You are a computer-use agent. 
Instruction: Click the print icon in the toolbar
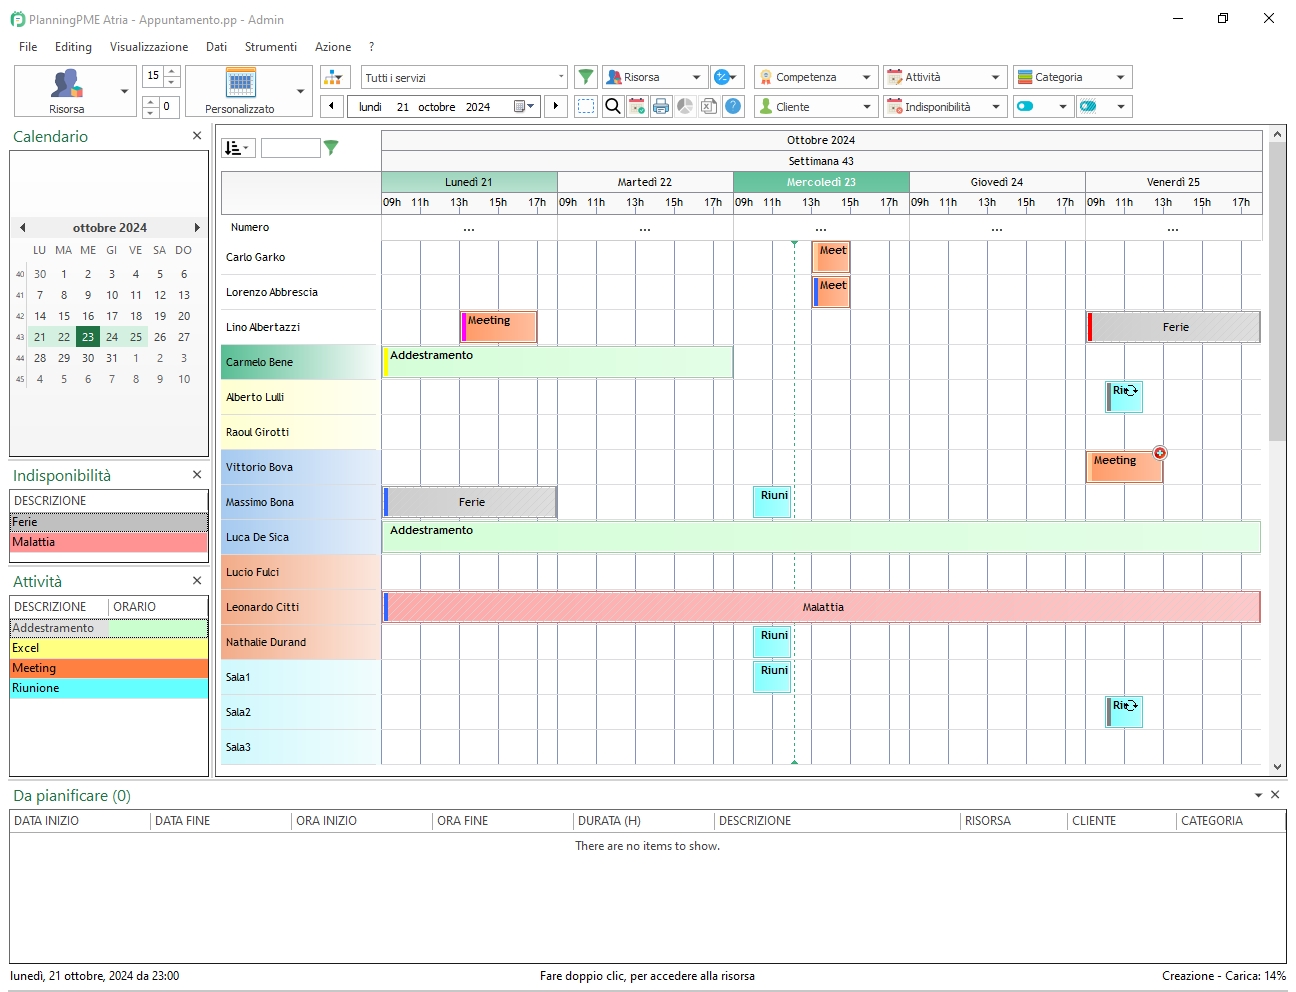pos(661,106)
